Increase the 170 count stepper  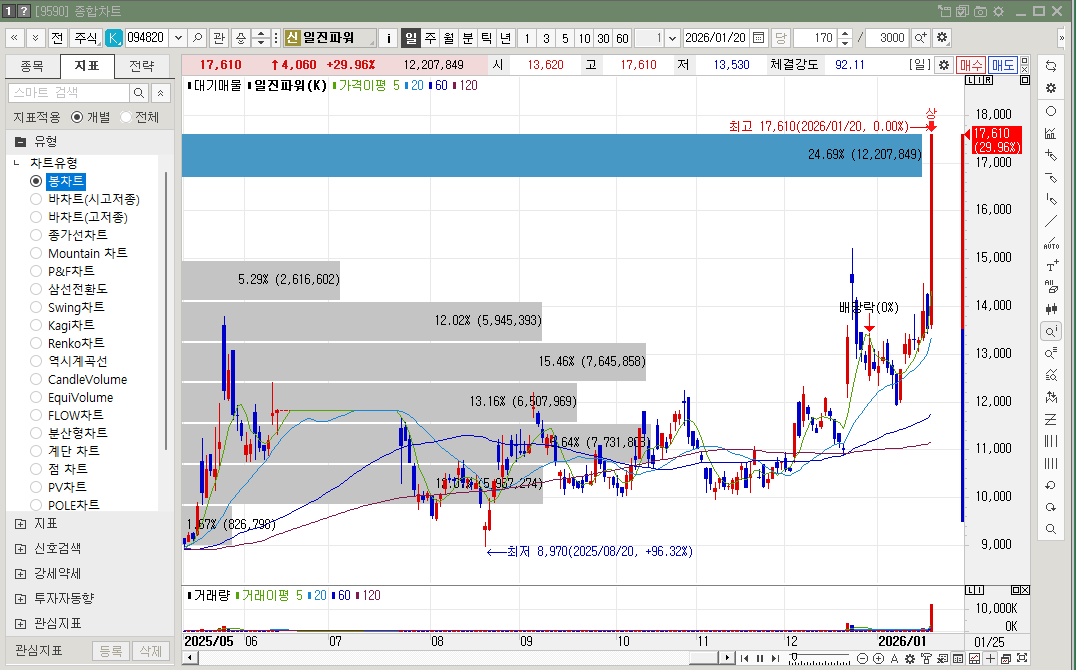[845, 34]
